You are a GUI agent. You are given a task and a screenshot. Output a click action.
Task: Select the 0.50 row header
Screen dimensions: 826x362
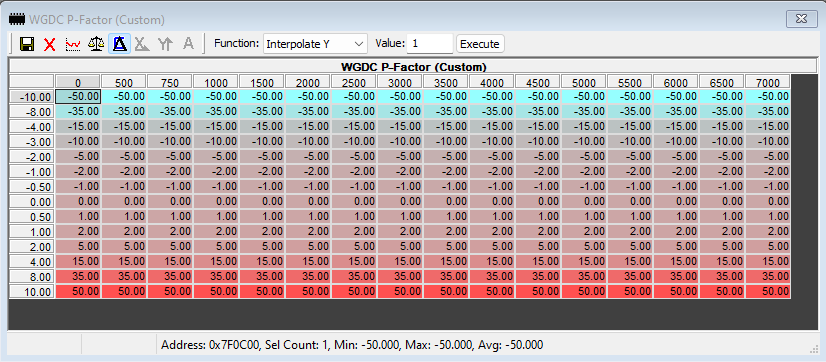(32, 217)
